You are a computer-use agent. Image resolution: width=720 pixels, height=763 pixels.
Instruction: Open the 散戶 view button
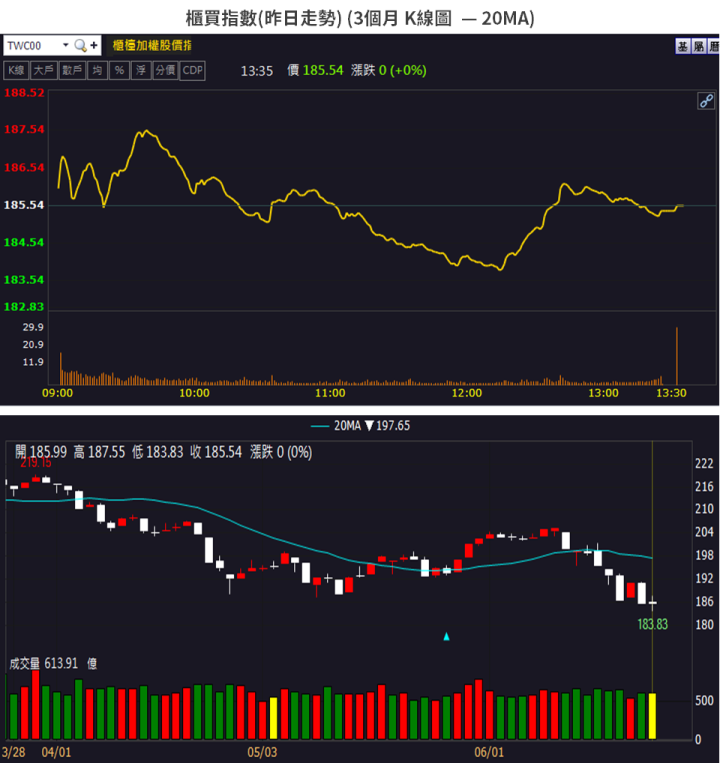tap(72, 70)
